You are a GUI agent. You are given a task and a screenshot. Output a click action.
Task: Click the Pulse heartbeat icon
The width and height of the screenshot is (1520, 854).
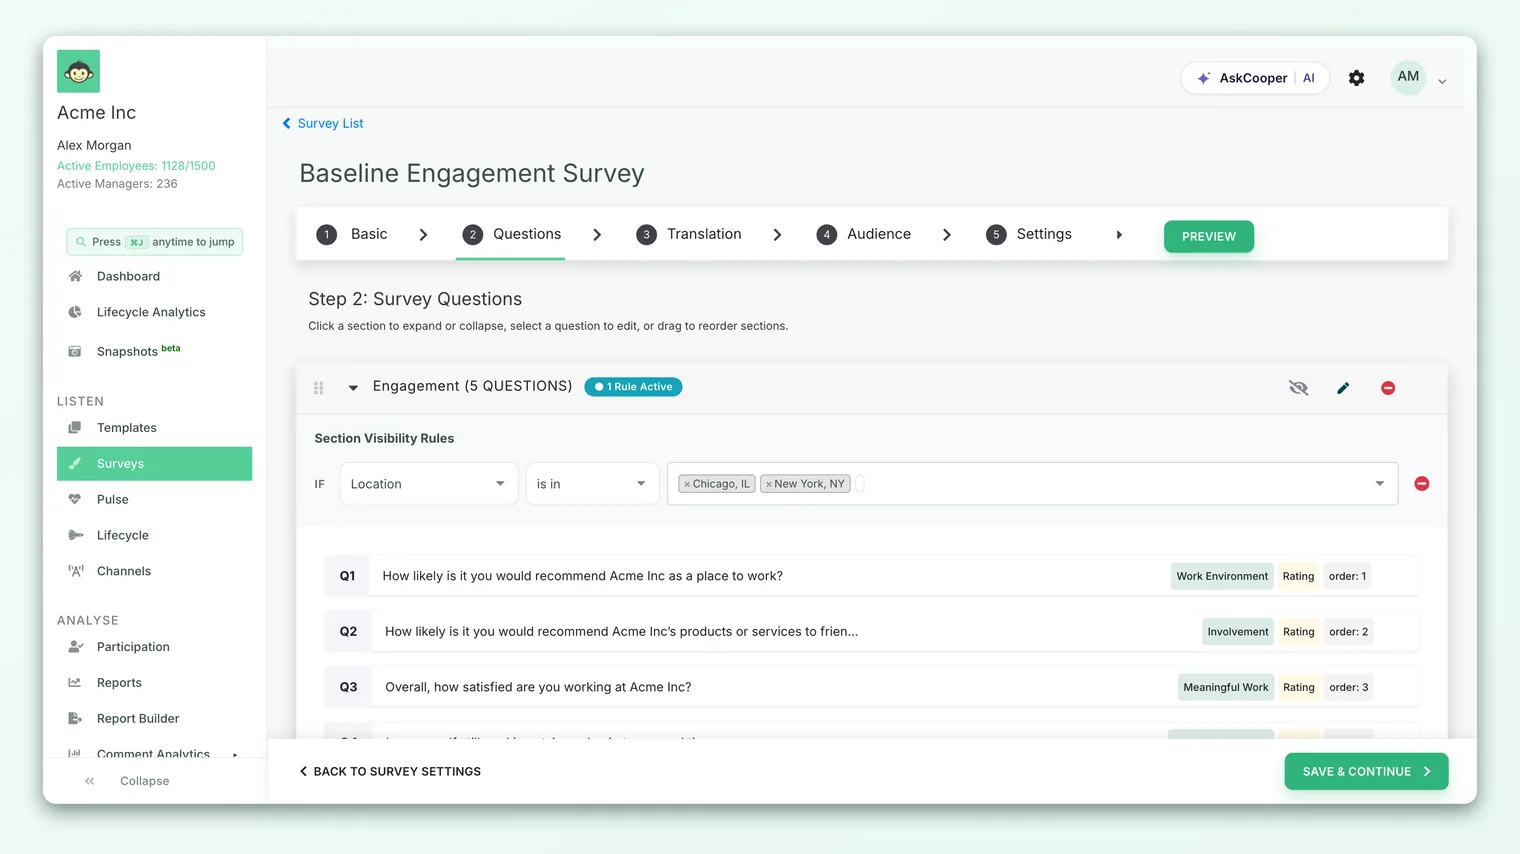coord(75,499)
